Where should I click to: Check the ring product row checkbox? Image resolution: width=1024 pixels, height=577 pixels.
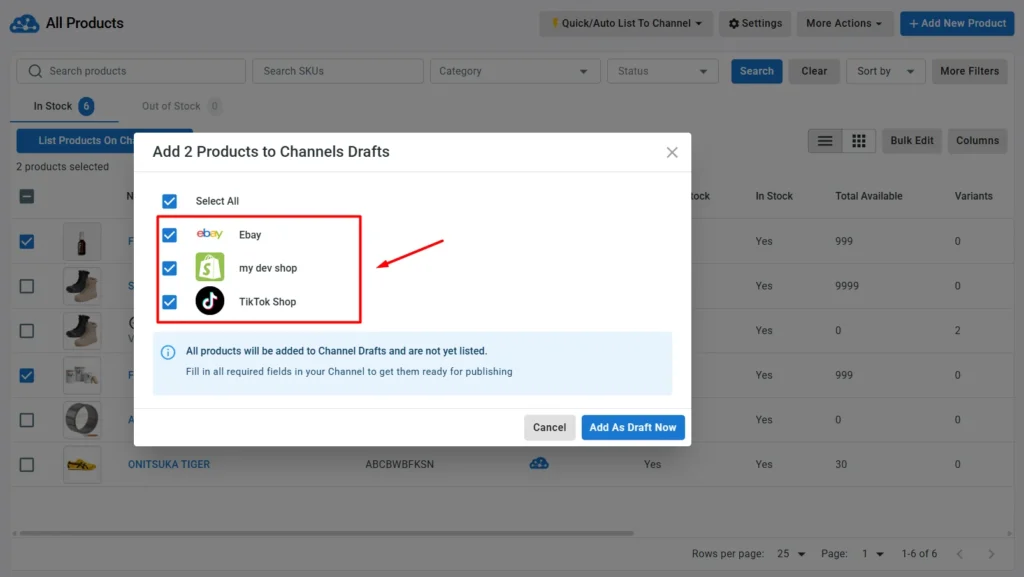(x=27, y=420)
